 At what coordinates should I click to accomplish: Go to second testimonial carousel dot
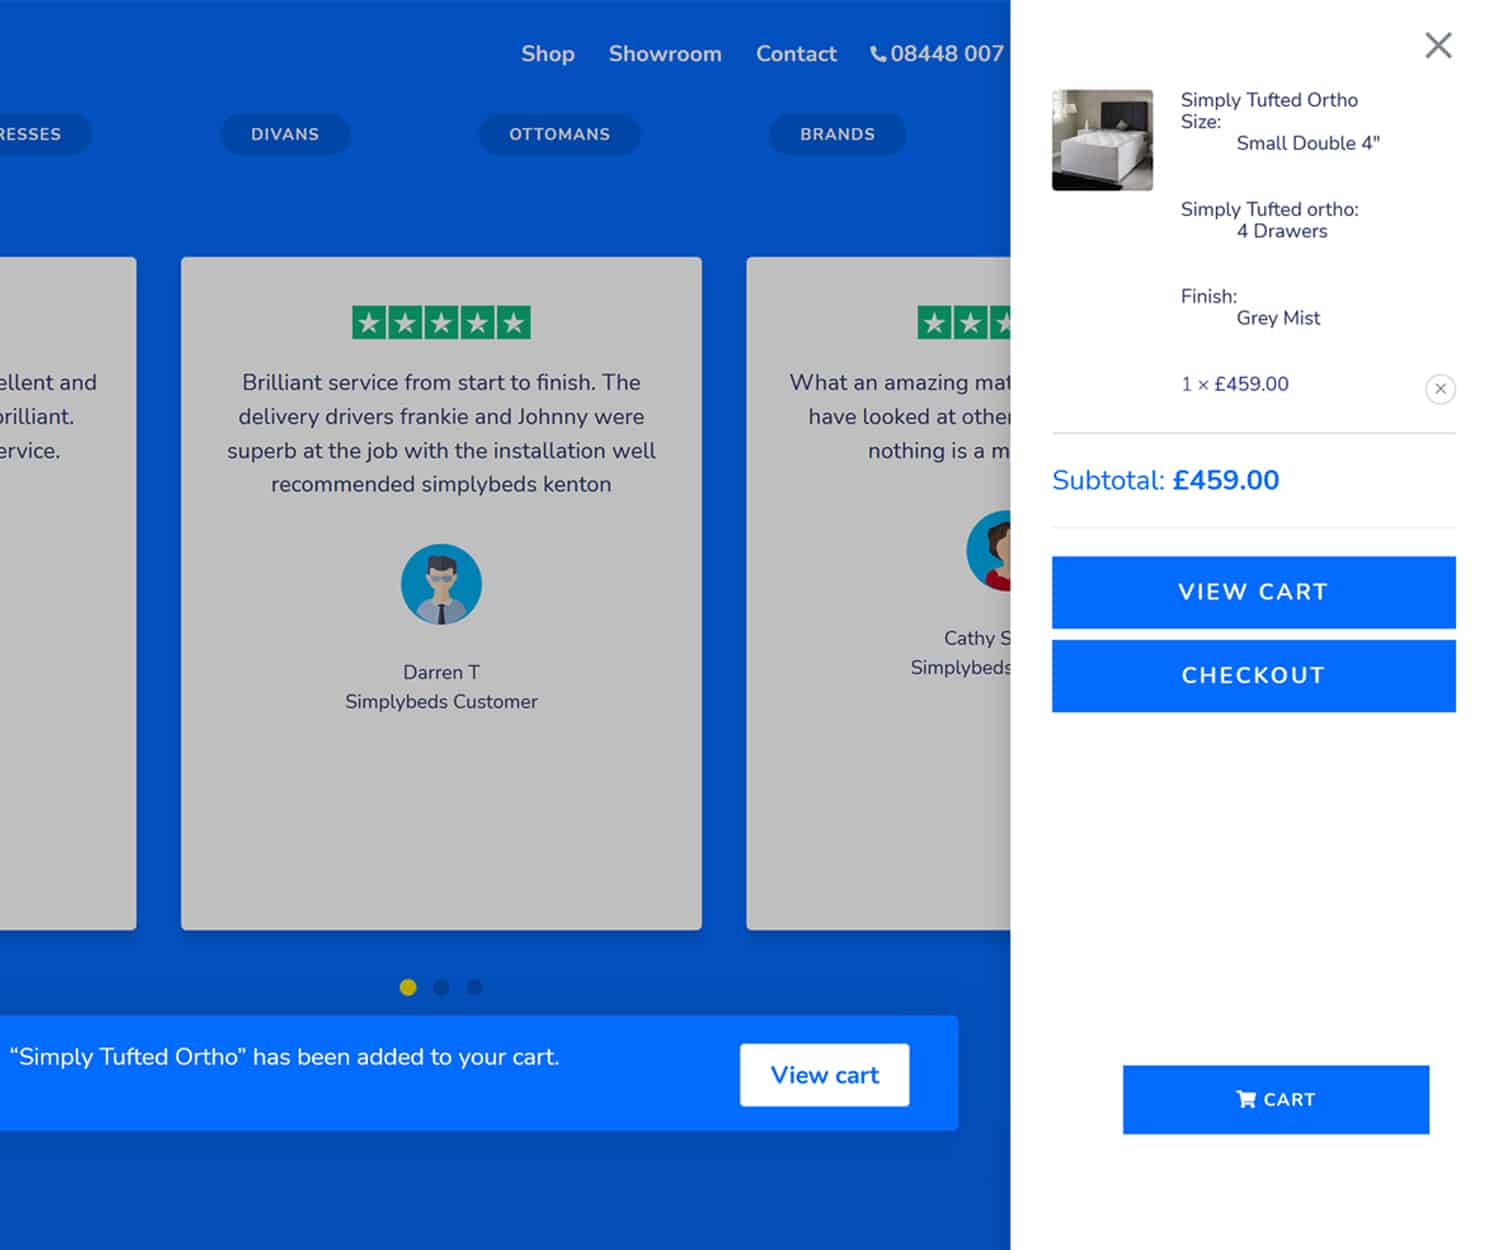(x=441, y=987)
